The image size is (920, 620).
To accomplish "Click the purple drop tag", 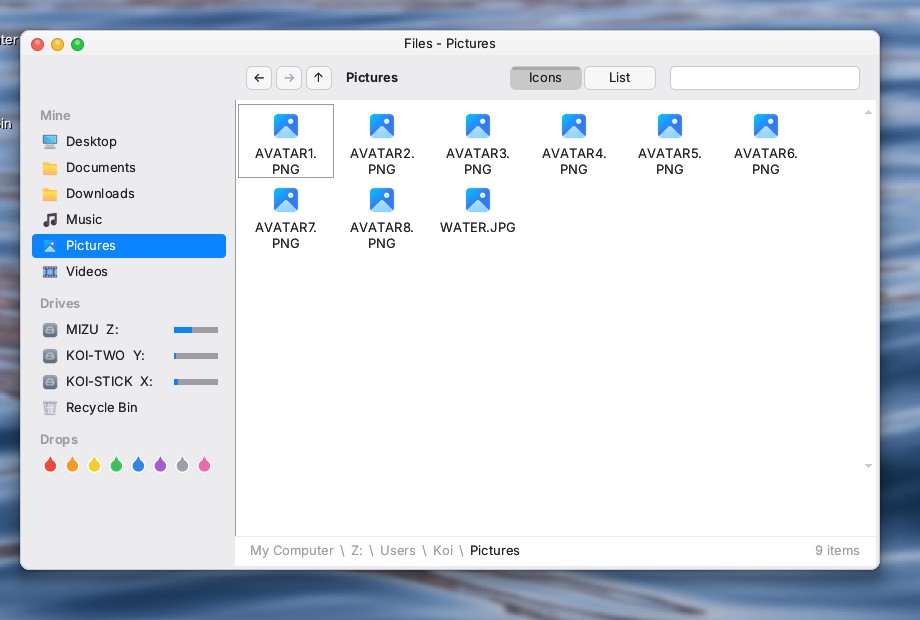I will click(160, 465).
